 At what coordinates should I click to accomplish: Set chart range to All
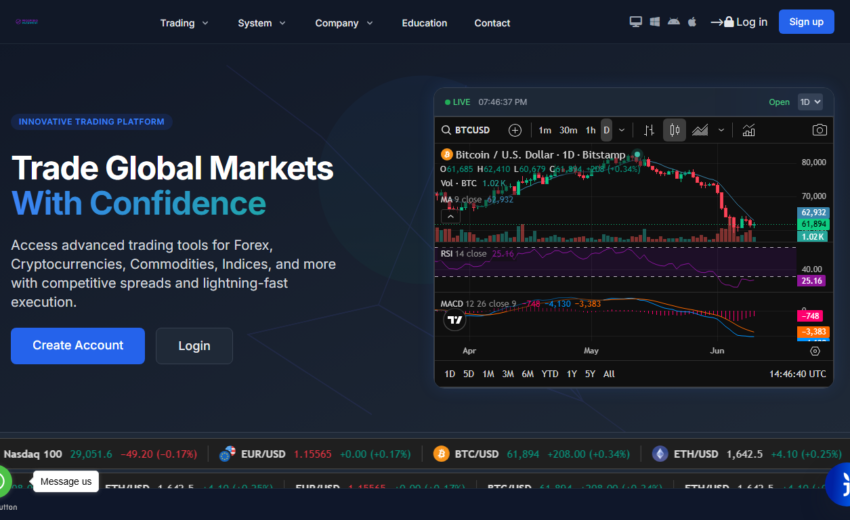tap(609, 374)
